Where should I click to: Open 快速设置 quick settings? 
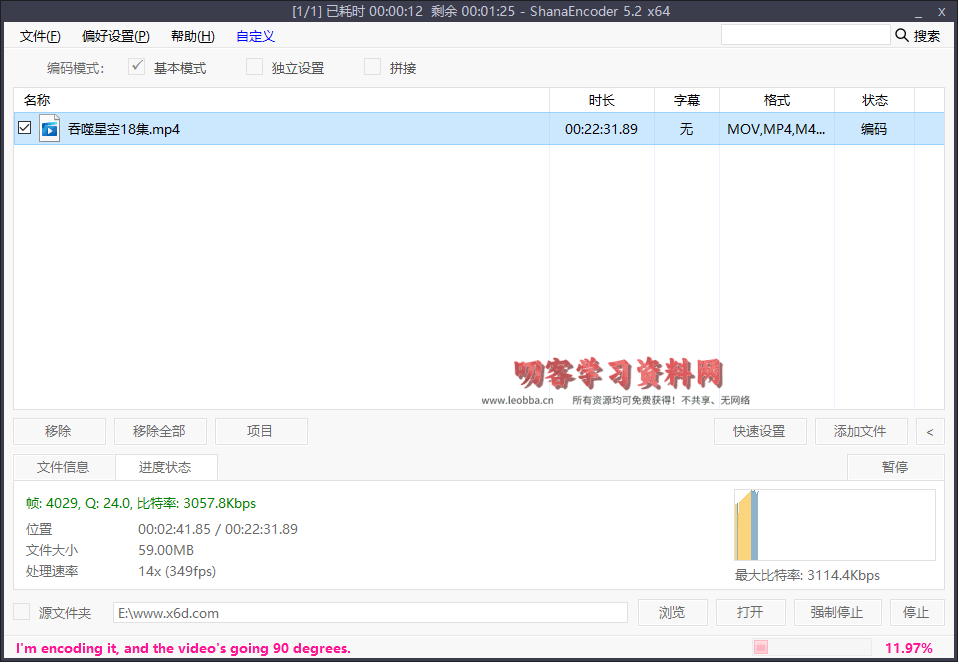pyautogui.click(x=760, y=431)
